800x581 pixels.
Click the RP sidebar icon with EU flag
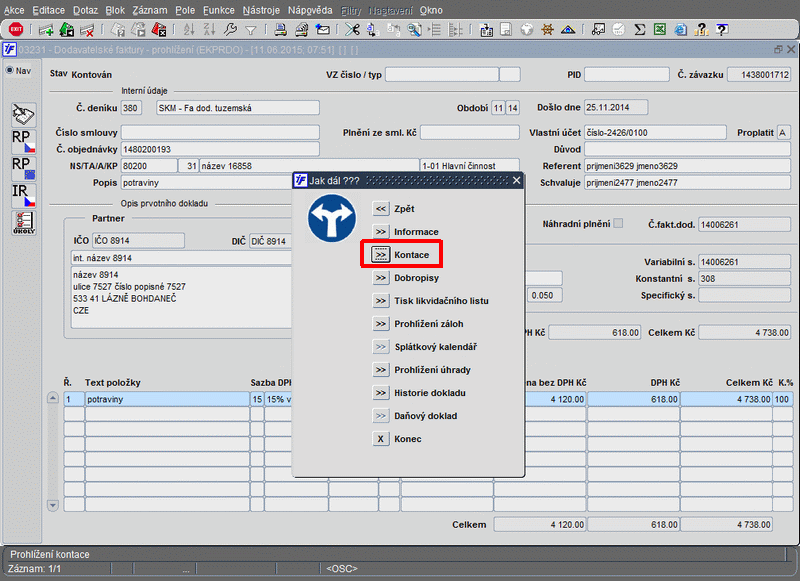coord(23,168)
